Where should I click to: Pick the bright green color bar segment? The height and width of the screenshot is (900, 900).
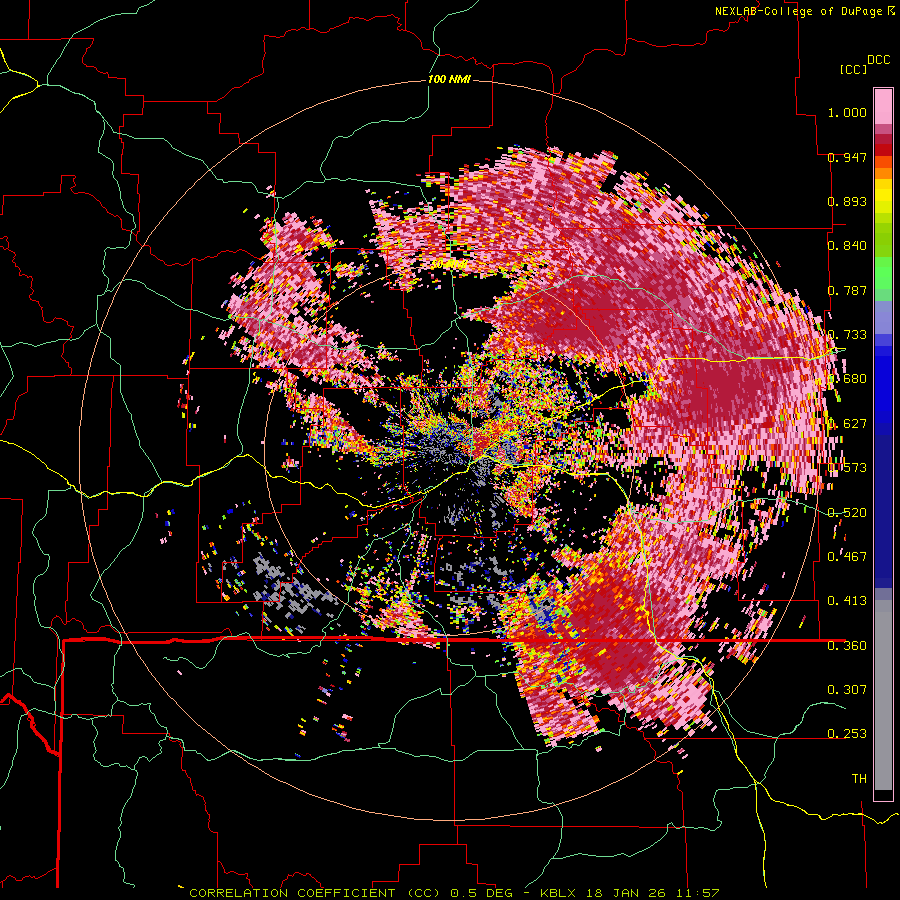click(883, 271)
